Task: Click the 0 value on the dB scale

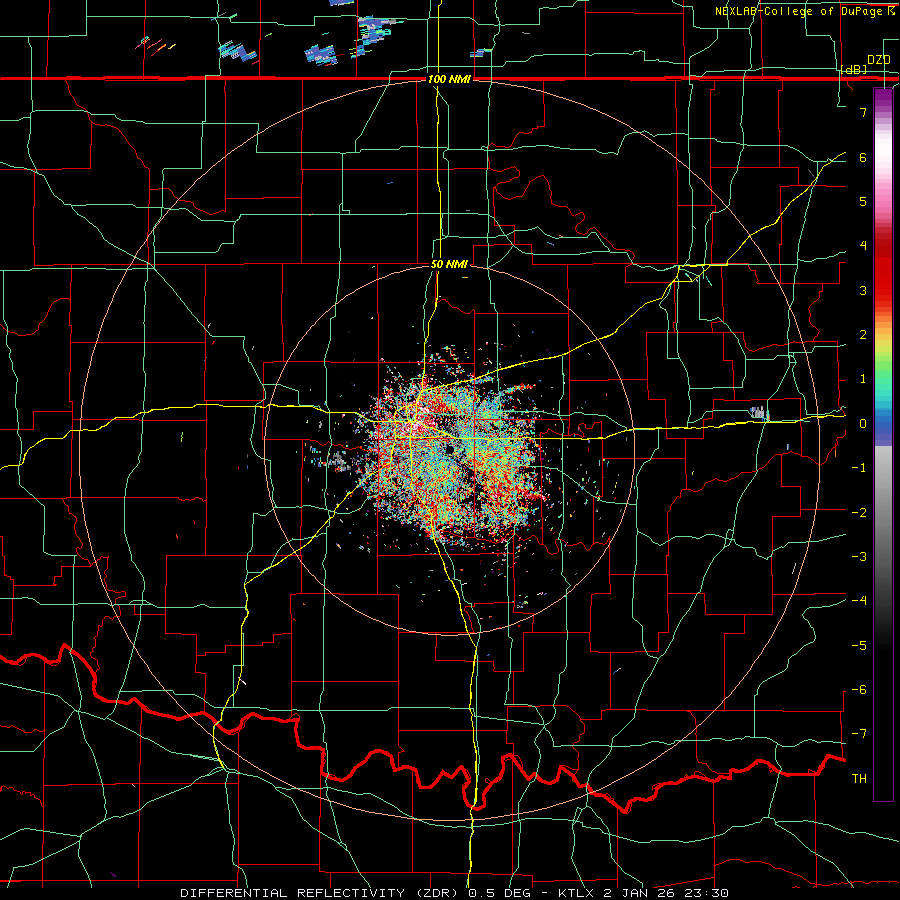Action: 863,424
